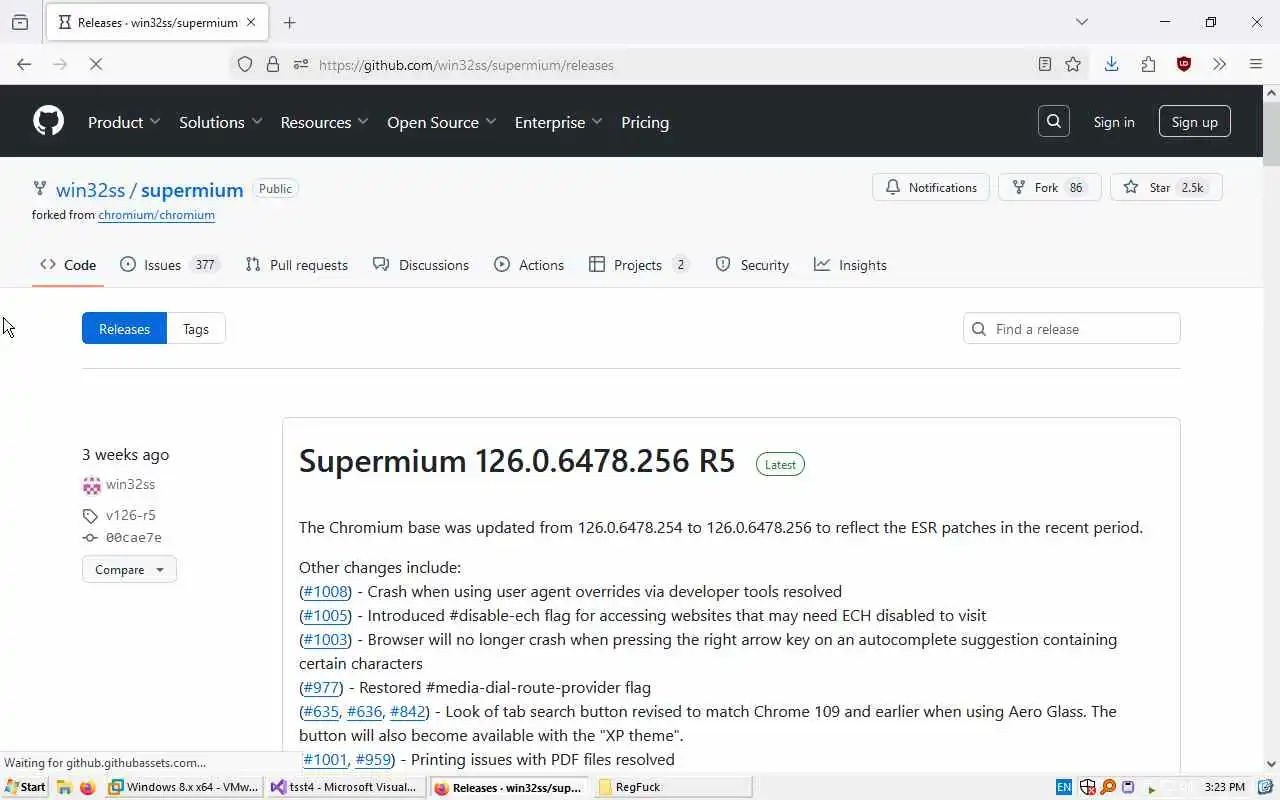Close the Releases browser tab
The height and width of the screenshot is (800, 1280).
pos(251,22)
